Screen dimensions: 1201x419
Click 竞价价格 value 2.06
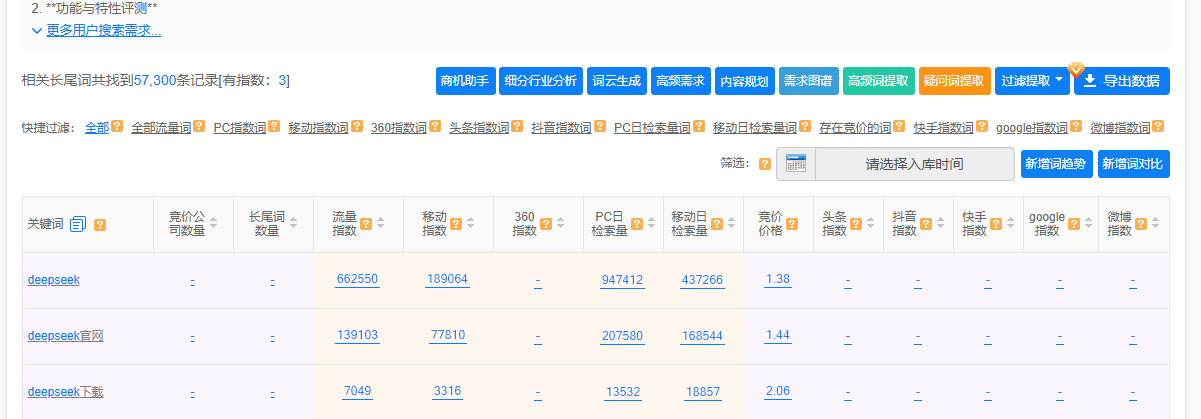click(x=777, y=392)
